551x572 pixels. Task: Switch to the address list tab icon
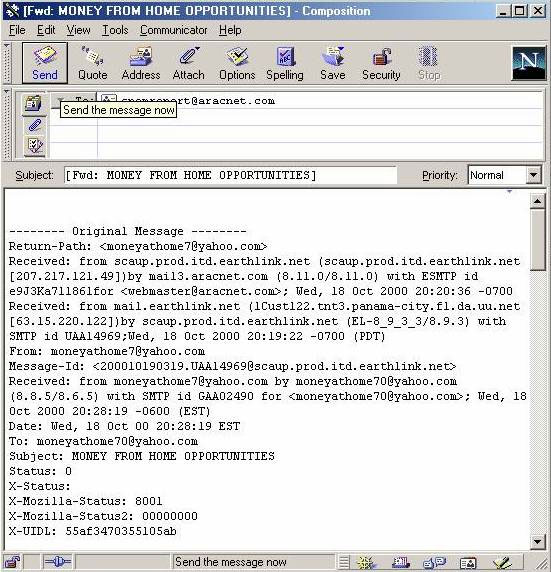click(x=34, y=104)
